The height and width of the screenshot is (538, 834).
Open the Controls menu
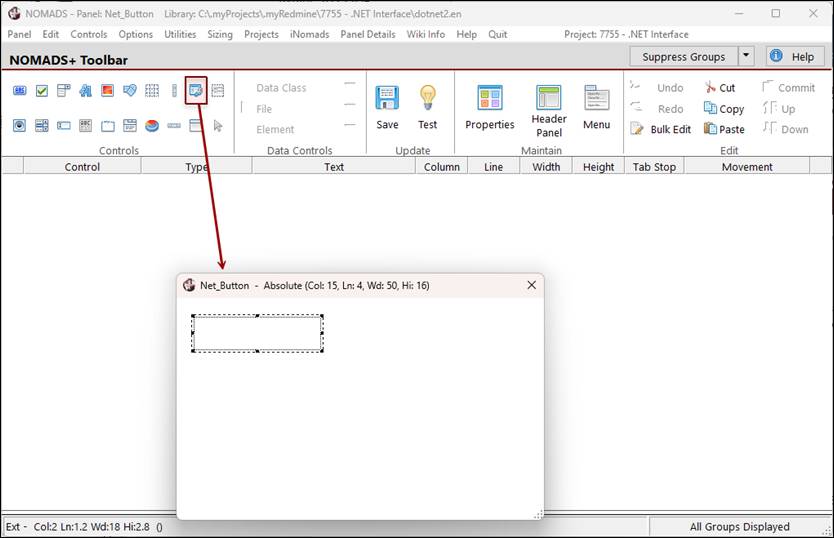point(89,34)
